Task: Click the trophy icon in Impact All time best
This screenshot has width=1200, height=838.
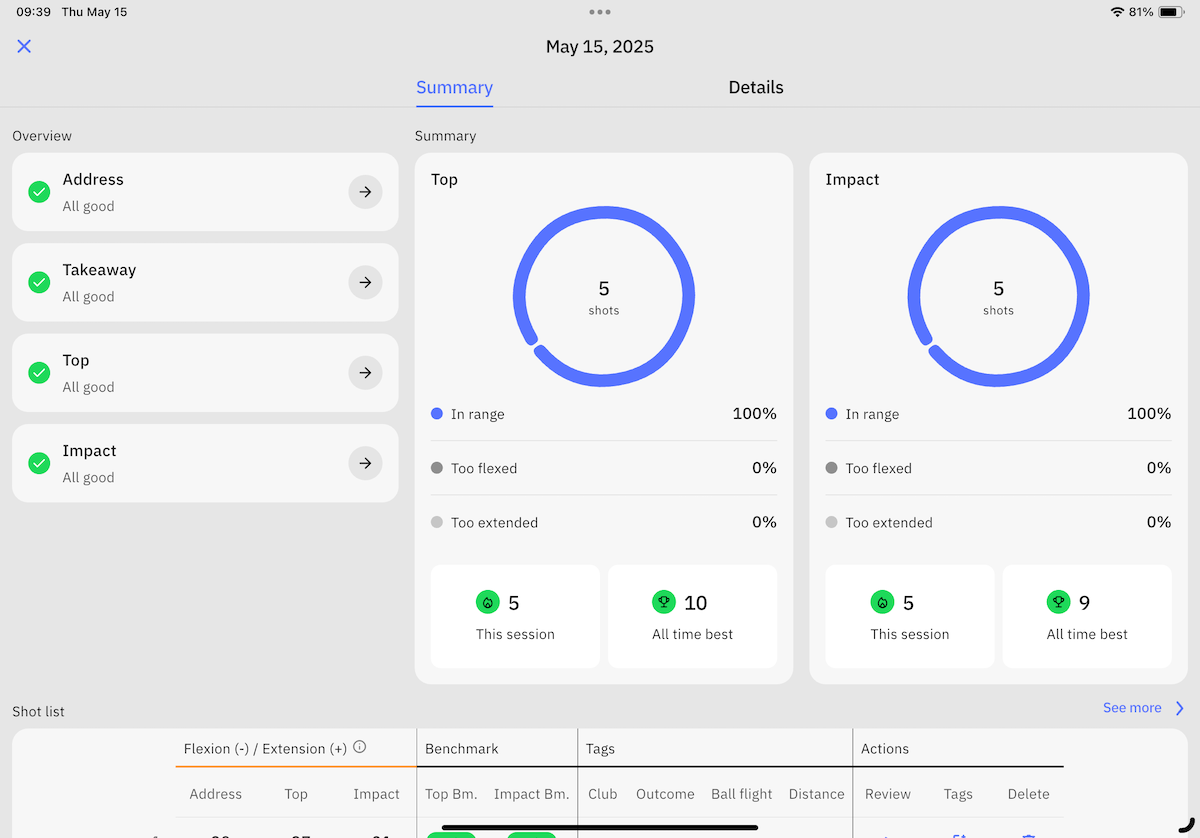Action: pyautogui.click(x=1058, y=602)
